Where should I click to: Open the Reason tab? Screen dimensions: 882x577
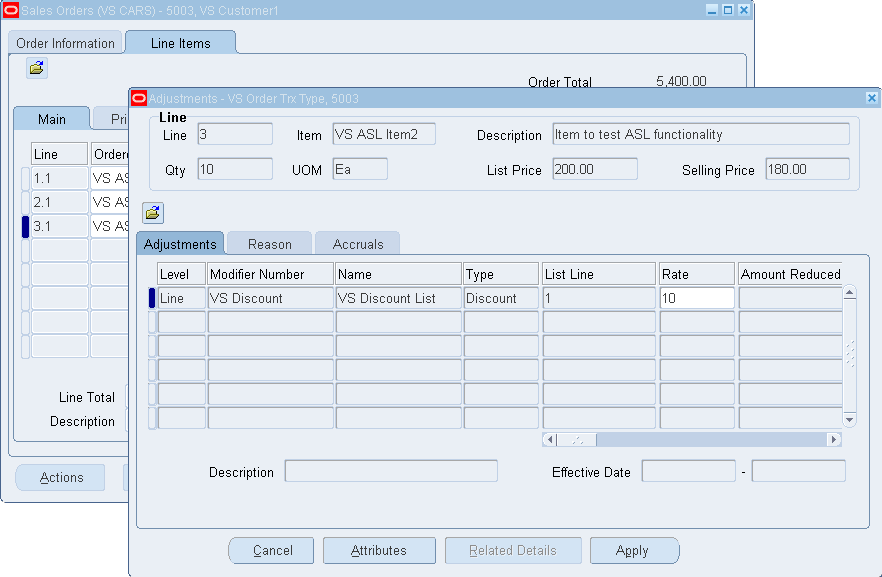[x=268, y=243]
